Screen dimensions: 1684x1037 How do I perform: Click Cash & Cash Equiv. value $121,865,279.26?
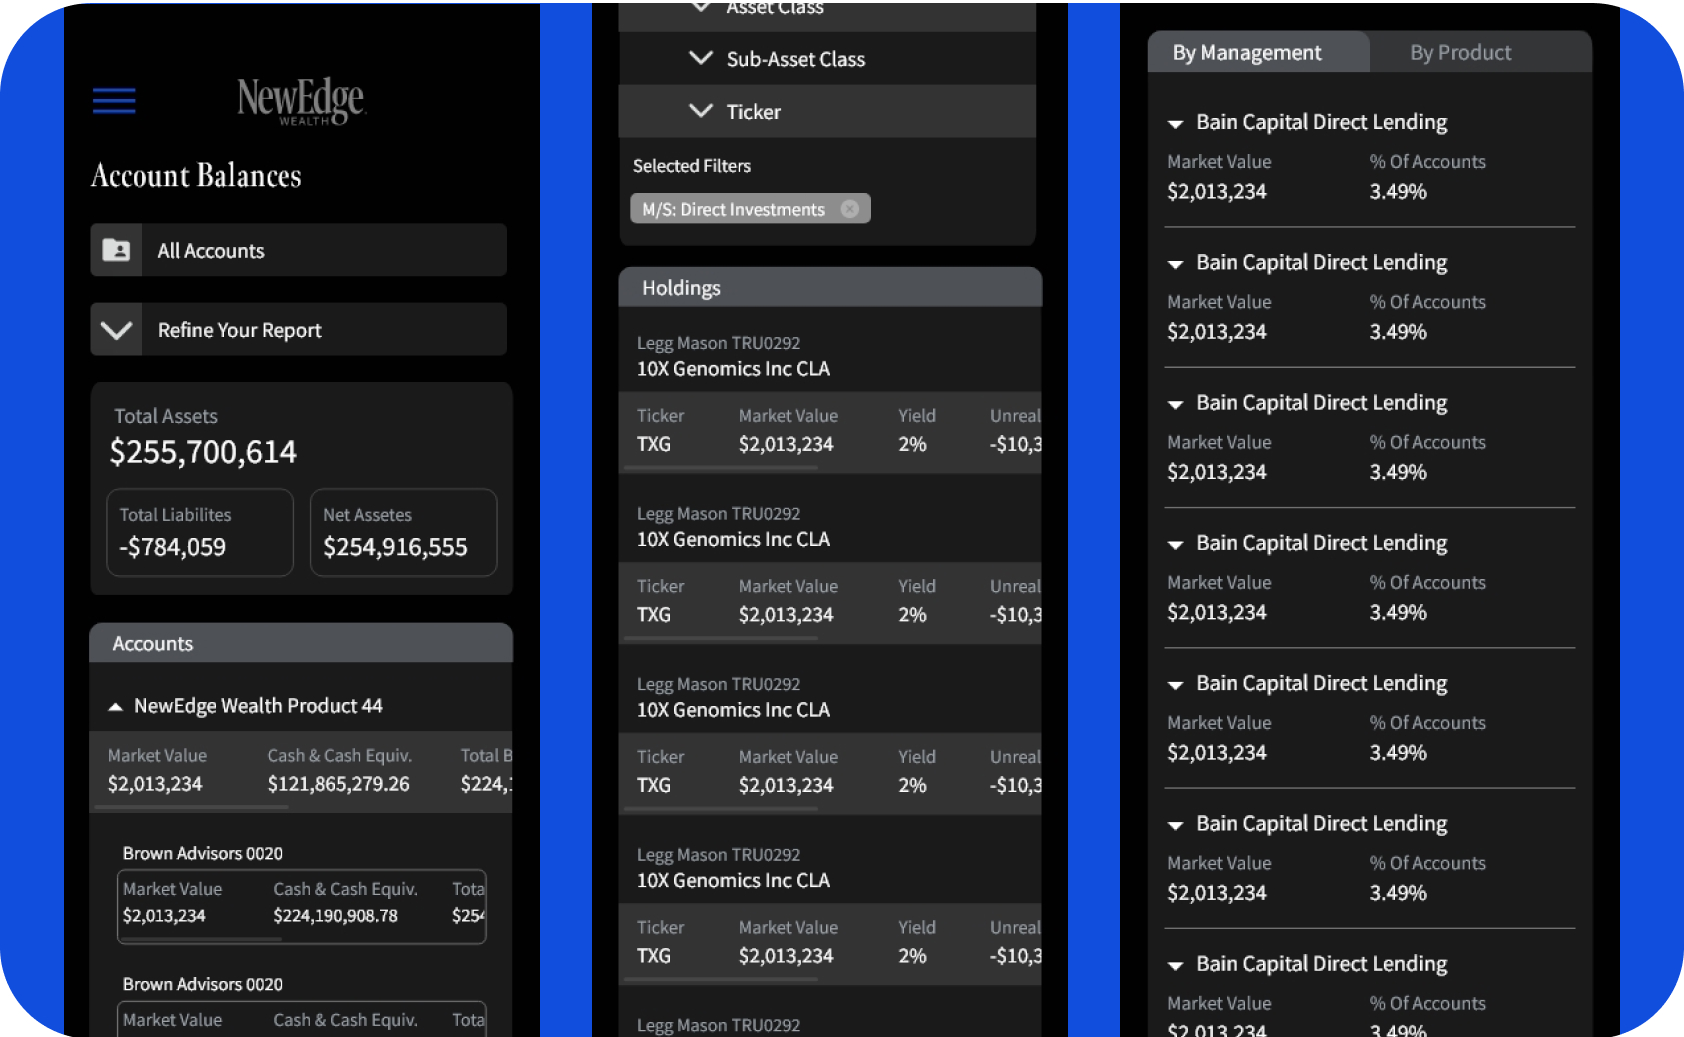coord(338,784)
